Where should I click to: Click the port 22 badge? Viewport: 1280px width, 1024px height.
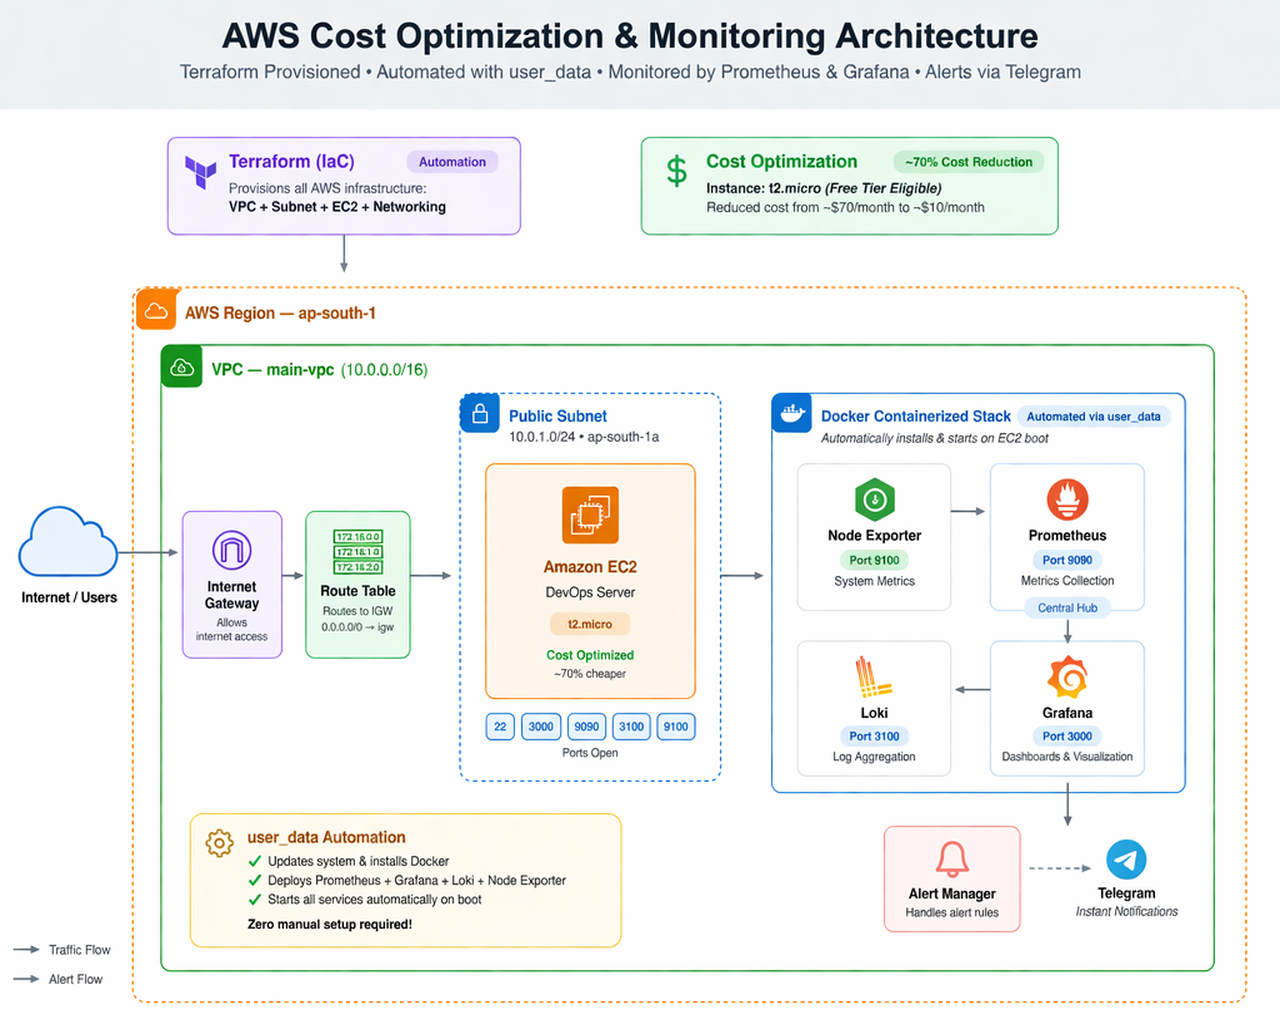point(500,727)
